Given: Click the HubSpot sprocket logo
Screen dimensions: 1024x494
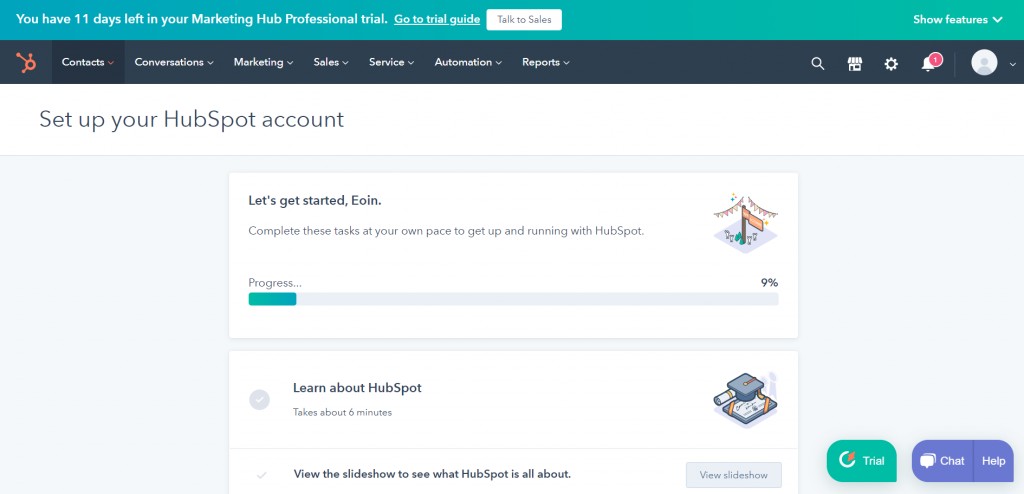Looking at the screenshot, I should point(26,62).
